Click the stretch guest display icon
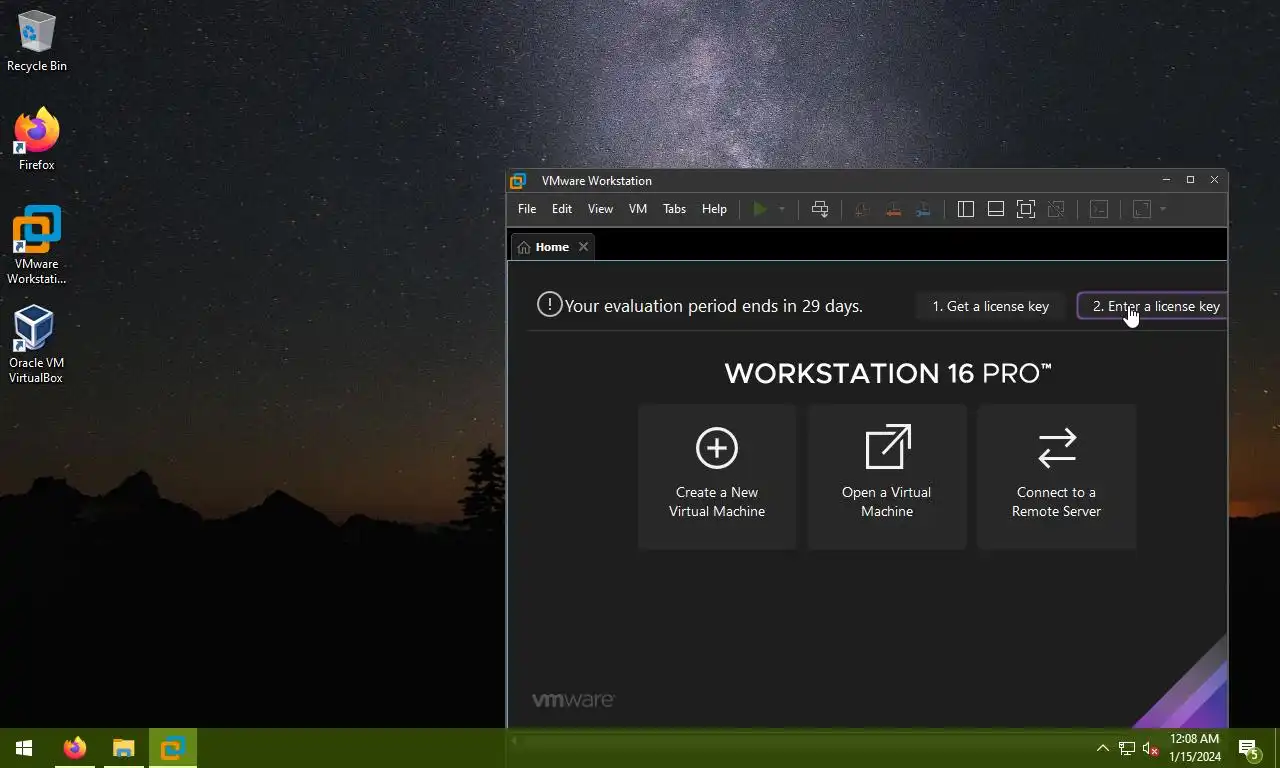This screenshot has width=1280, height=768. [x=1142, y=209]
